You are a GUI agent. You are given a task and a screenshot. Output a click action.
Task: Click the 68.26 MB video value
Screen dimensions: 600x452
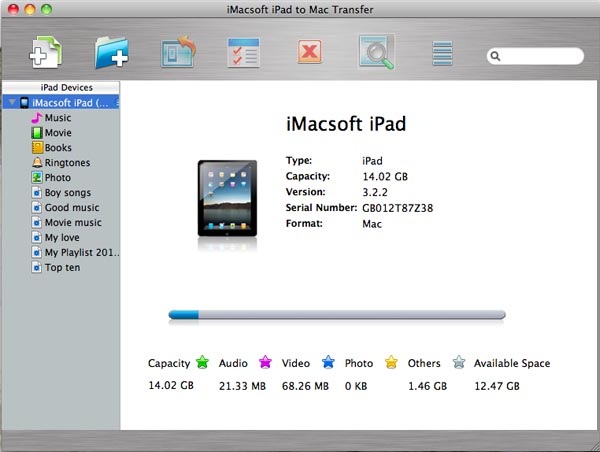click(x=305, y=386)
